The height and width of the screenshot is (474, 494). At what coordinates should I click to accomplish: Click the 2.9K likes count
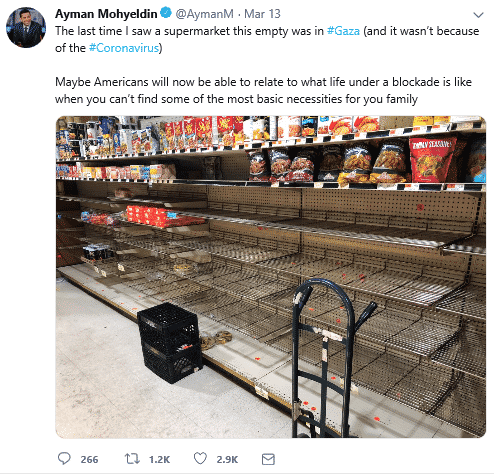coord(227,459)
